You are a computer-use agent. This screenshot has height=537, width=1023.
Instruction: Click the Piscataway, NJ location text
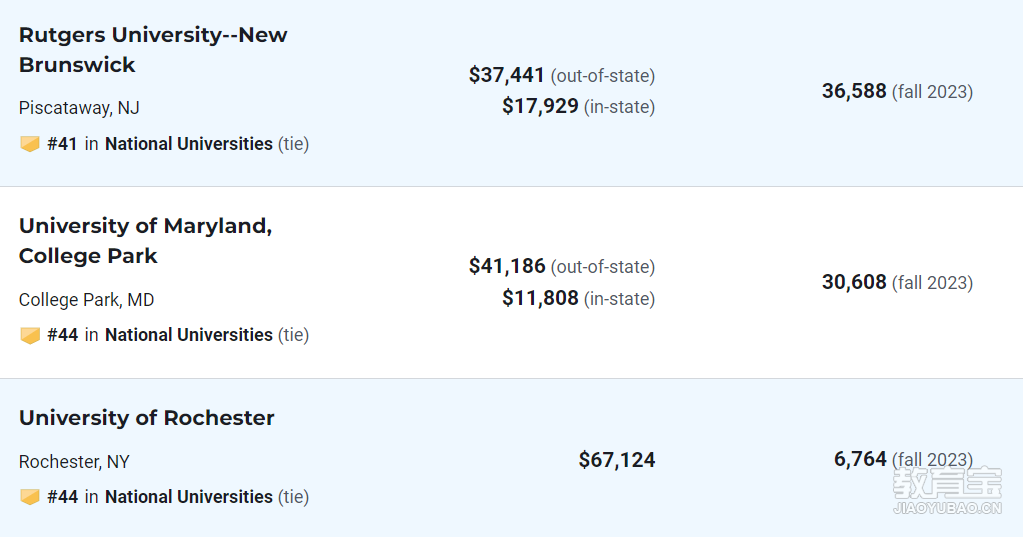pos(79,108)
